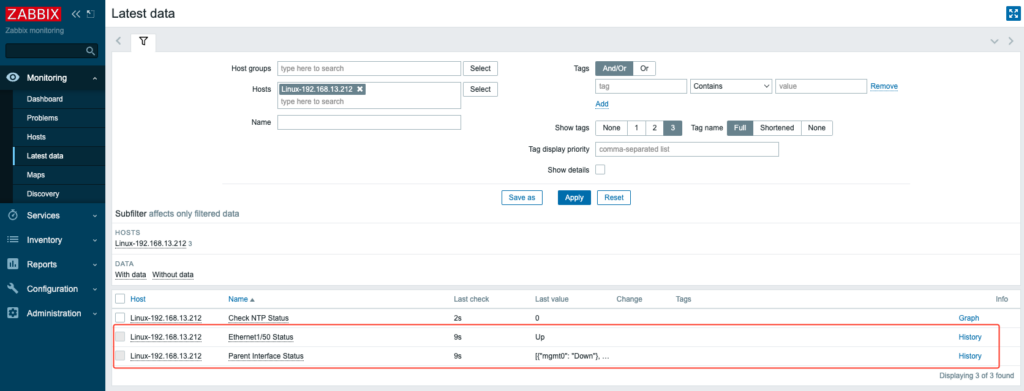Open the filter funnel tab

pos(143,41)
